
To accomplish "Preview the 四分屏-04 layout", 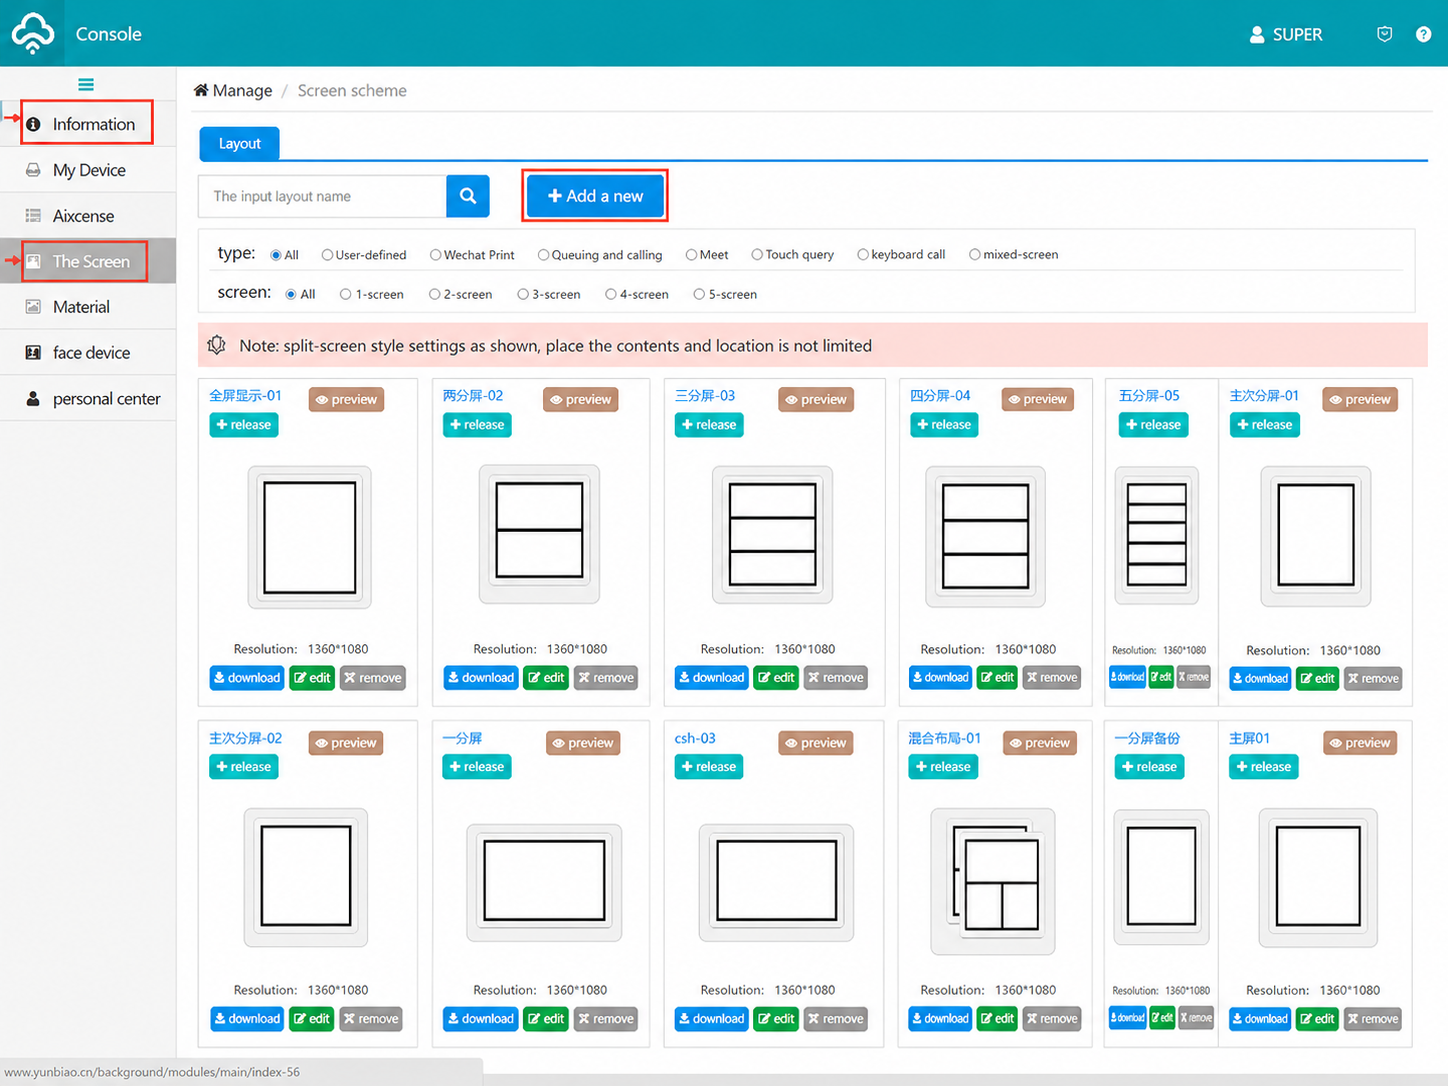I will [1038, 399].
